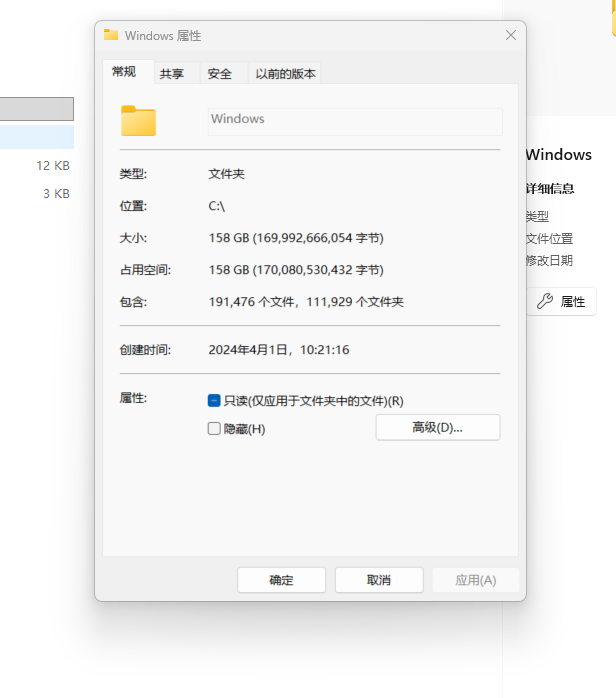Screen dimensions: 616x698
Task: Click the 取消 button
Action: point(379,580)
